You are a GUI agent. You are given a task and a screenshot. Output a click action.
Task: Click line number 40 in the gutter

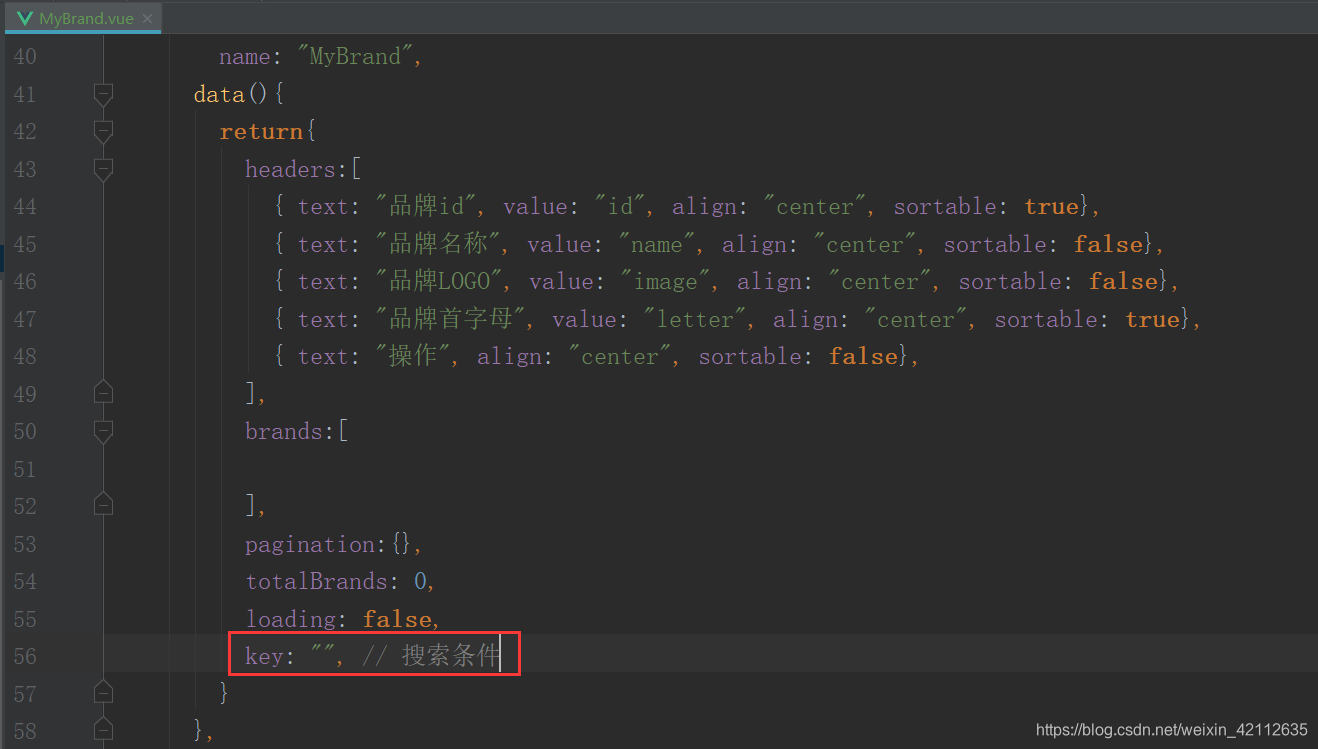(x=25, y=57)
